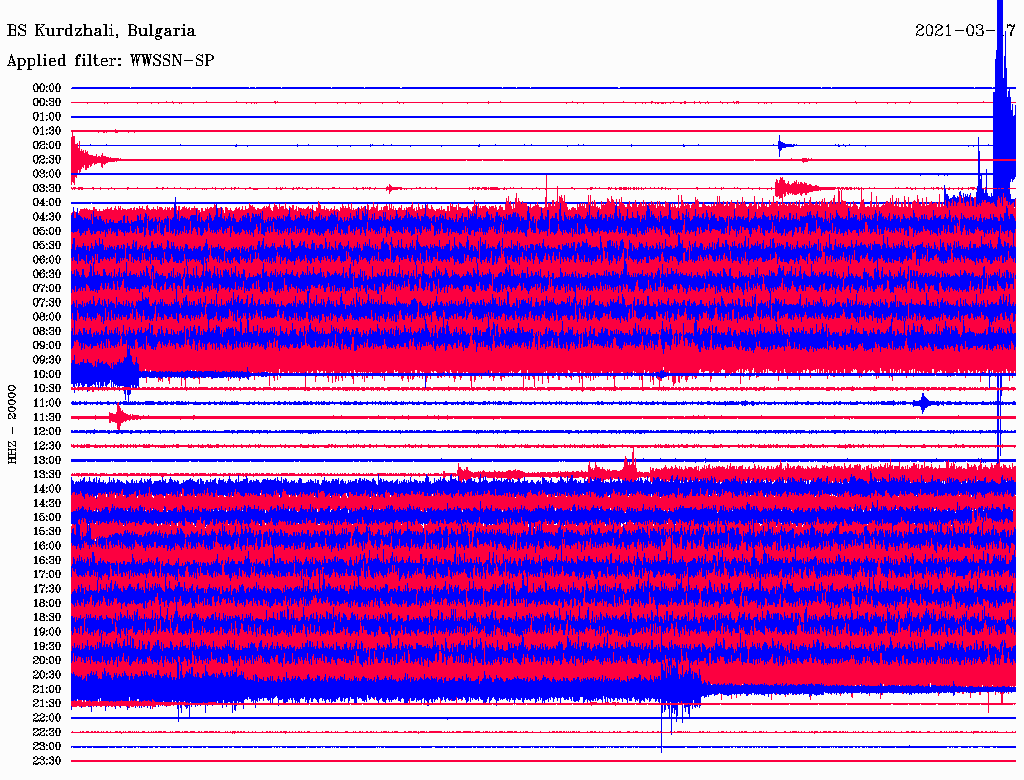Select the blue event on the 11:00 trace
Image resolution: width=1024 pixels, height=780 pixels.
tap(922, 403)
